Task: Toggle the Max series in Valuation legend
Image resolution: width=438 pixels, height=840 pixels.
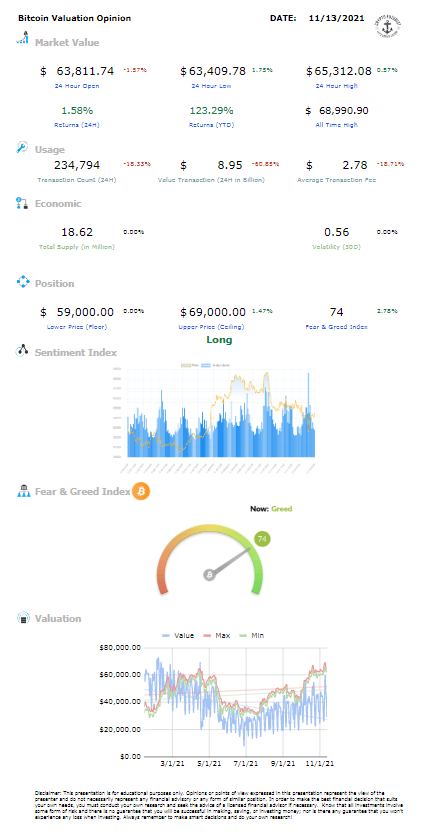Action: [x=216, y=635]
